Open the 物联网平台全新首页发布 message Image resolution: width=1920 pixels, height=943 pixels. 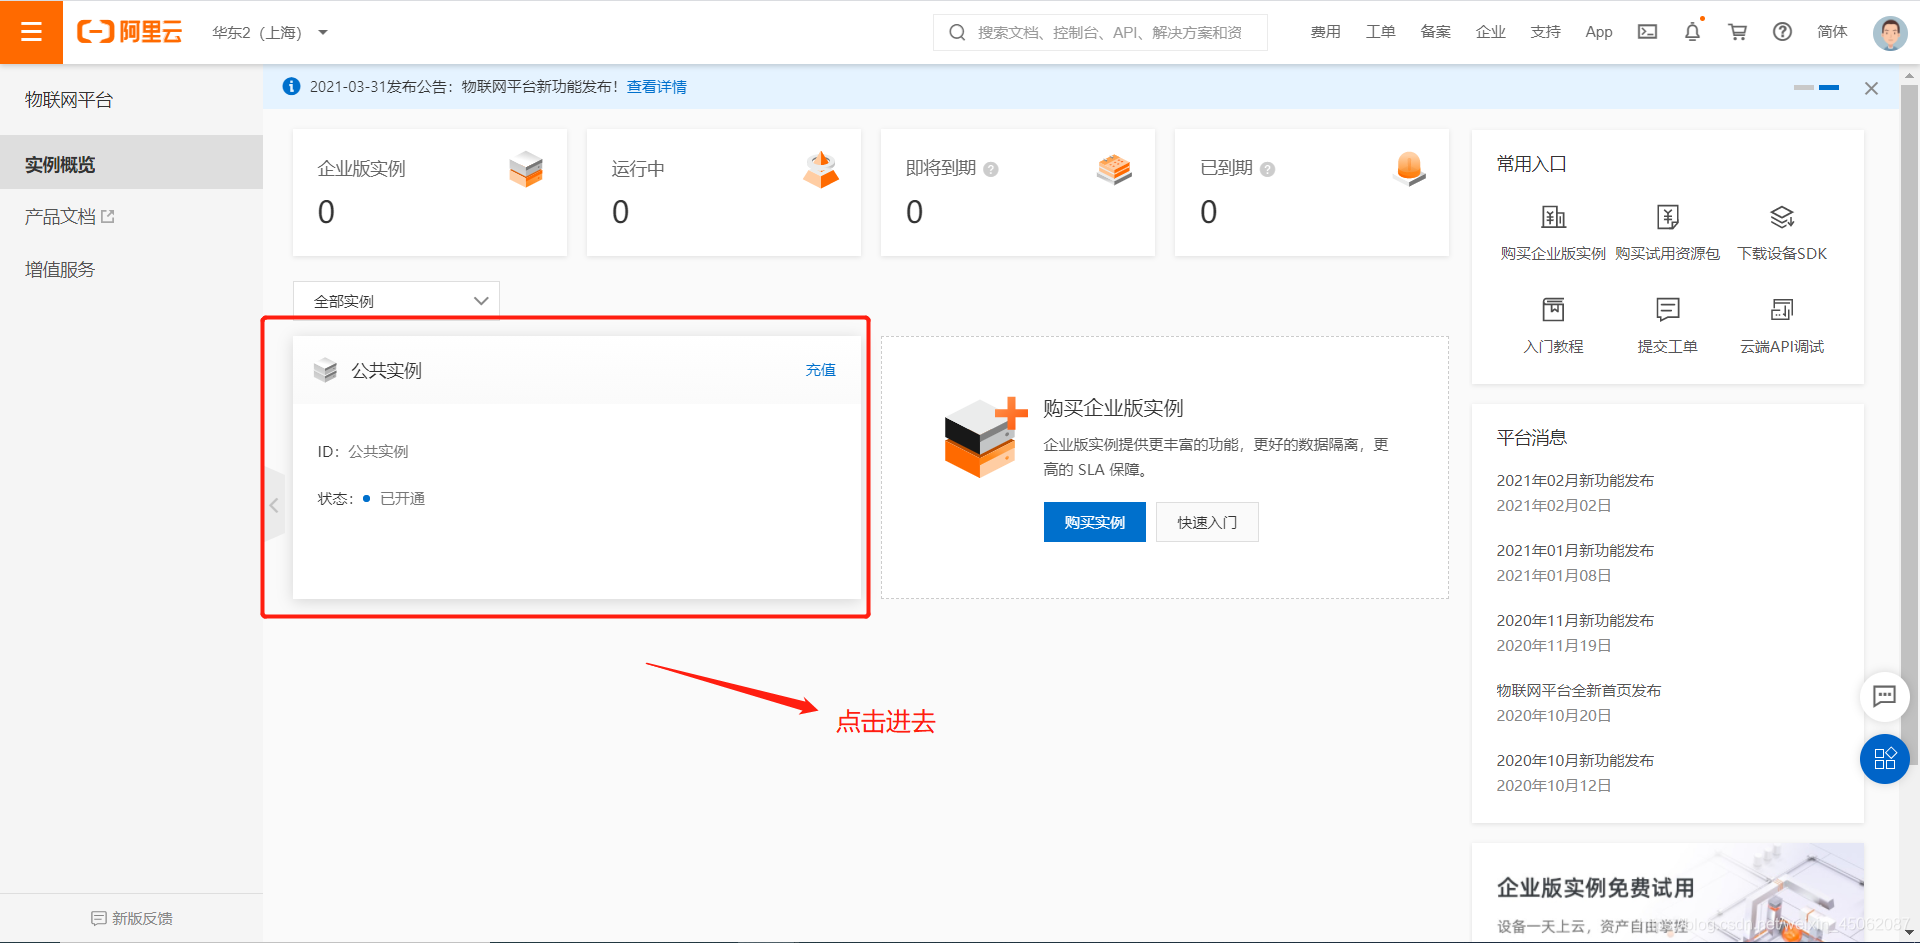pyautogui.click(x=1579, y=691)
